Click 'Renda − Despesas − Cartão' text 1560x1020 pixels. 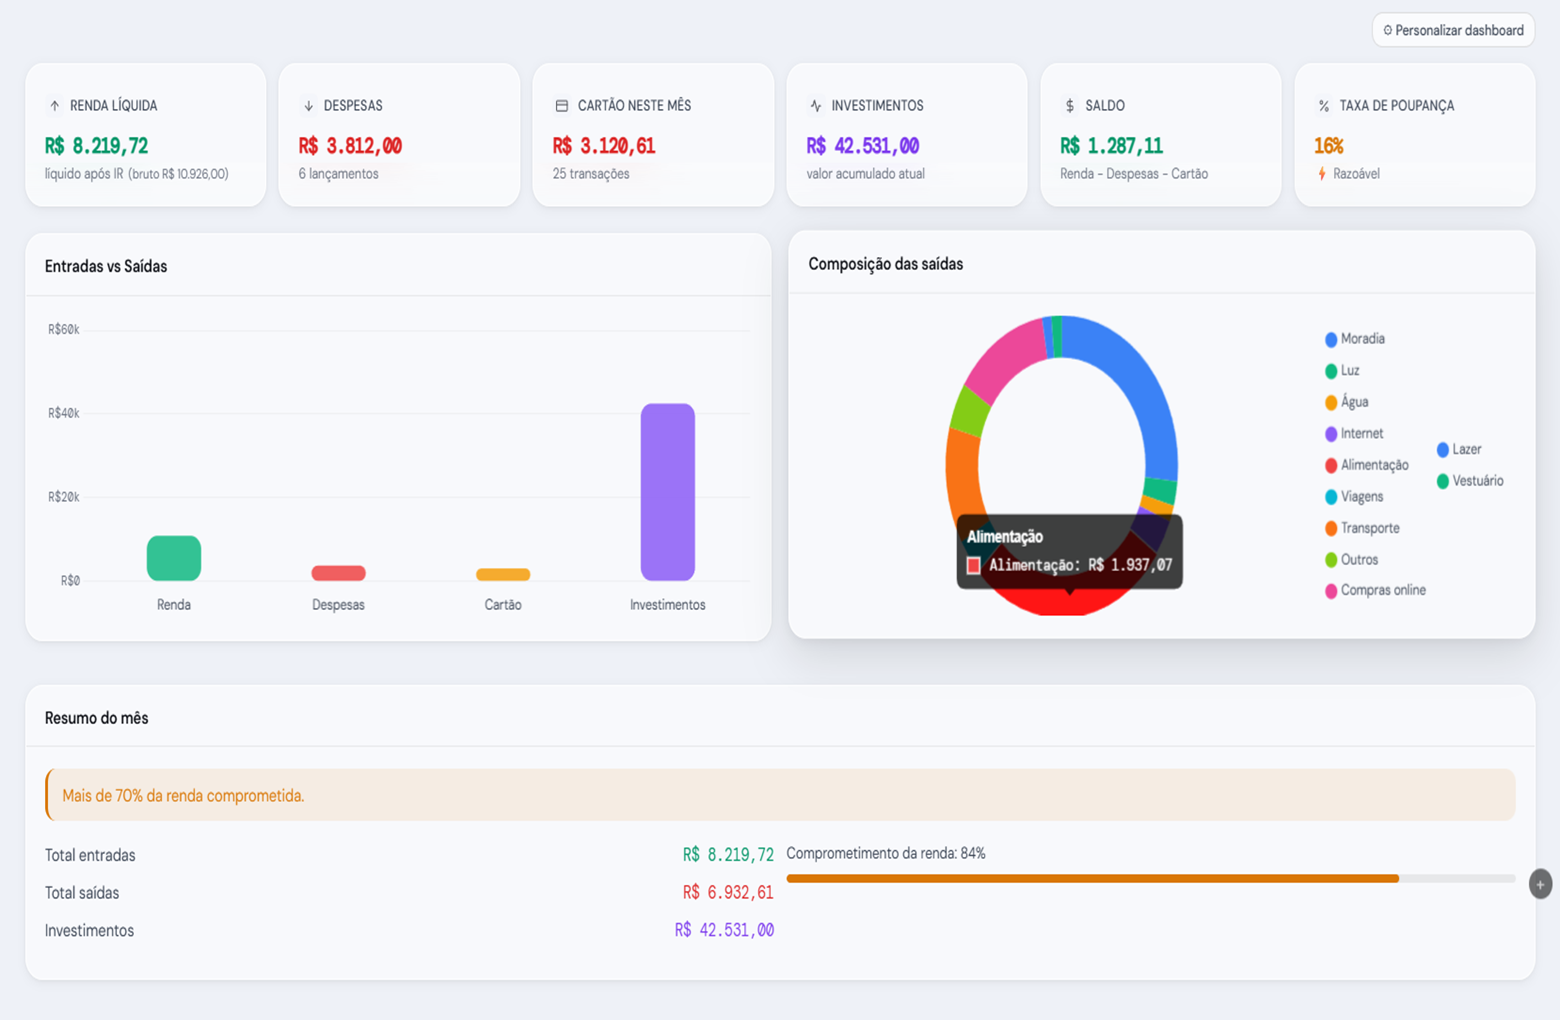[x=1134, y=174]
